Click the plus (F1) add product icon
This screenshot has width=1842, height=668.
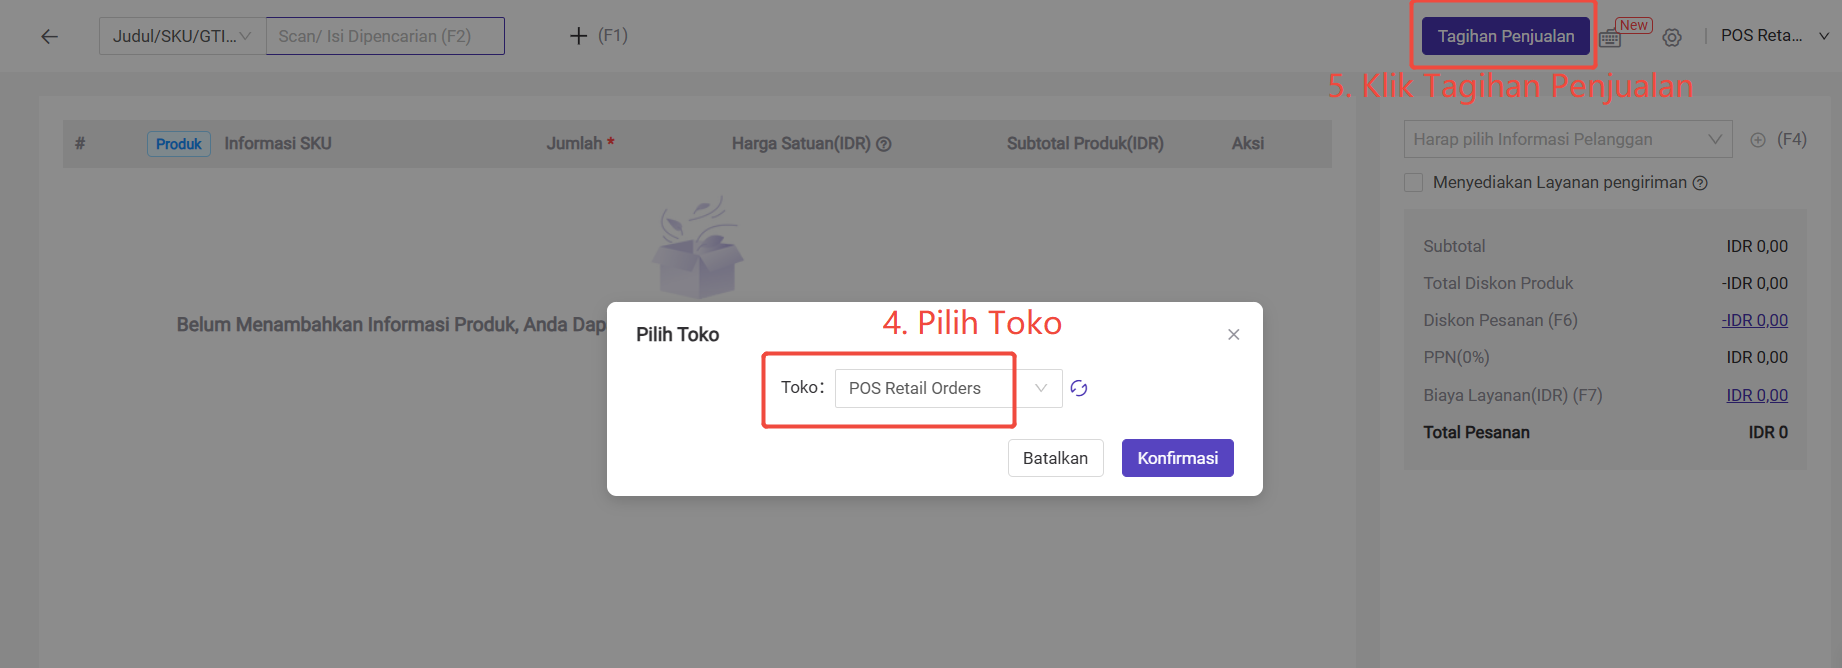578,36
